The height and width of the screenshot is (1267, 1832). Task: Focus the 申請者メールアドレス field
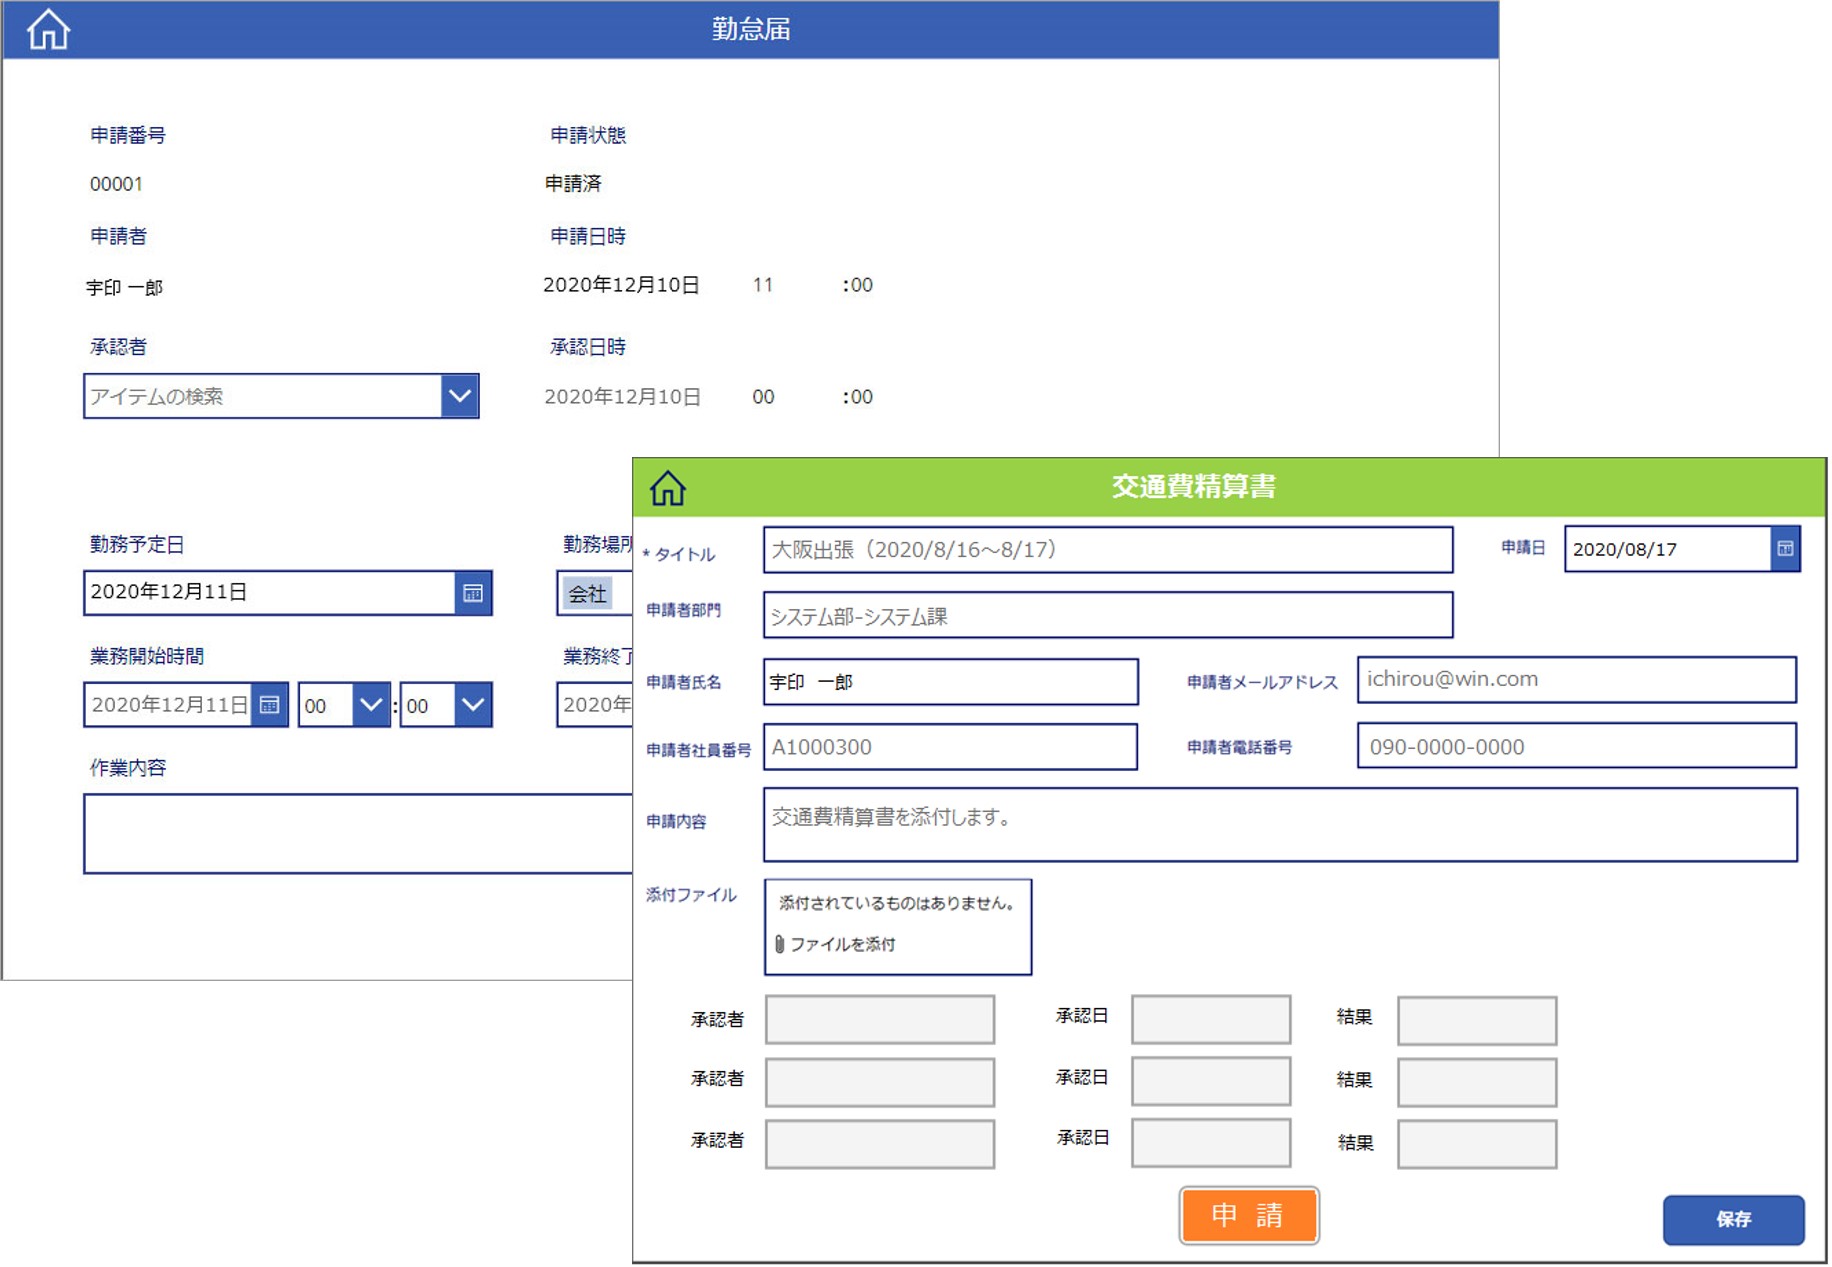pos(1576,680)
